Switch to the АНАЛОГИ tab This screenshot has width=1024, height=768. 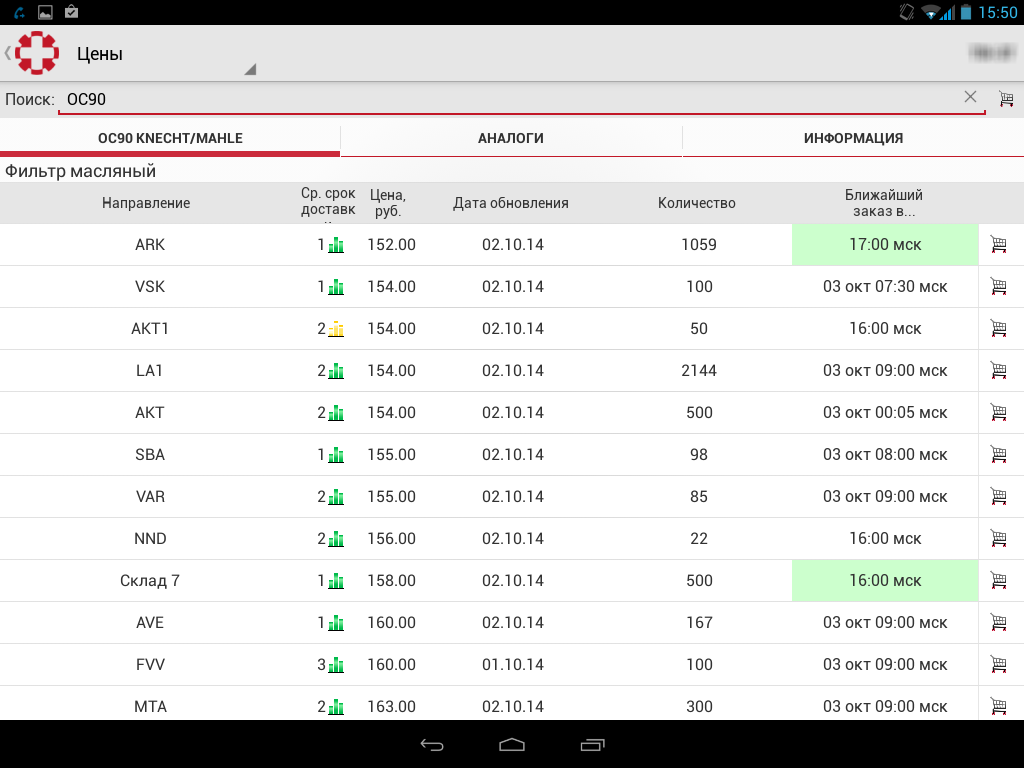(511, 139)
